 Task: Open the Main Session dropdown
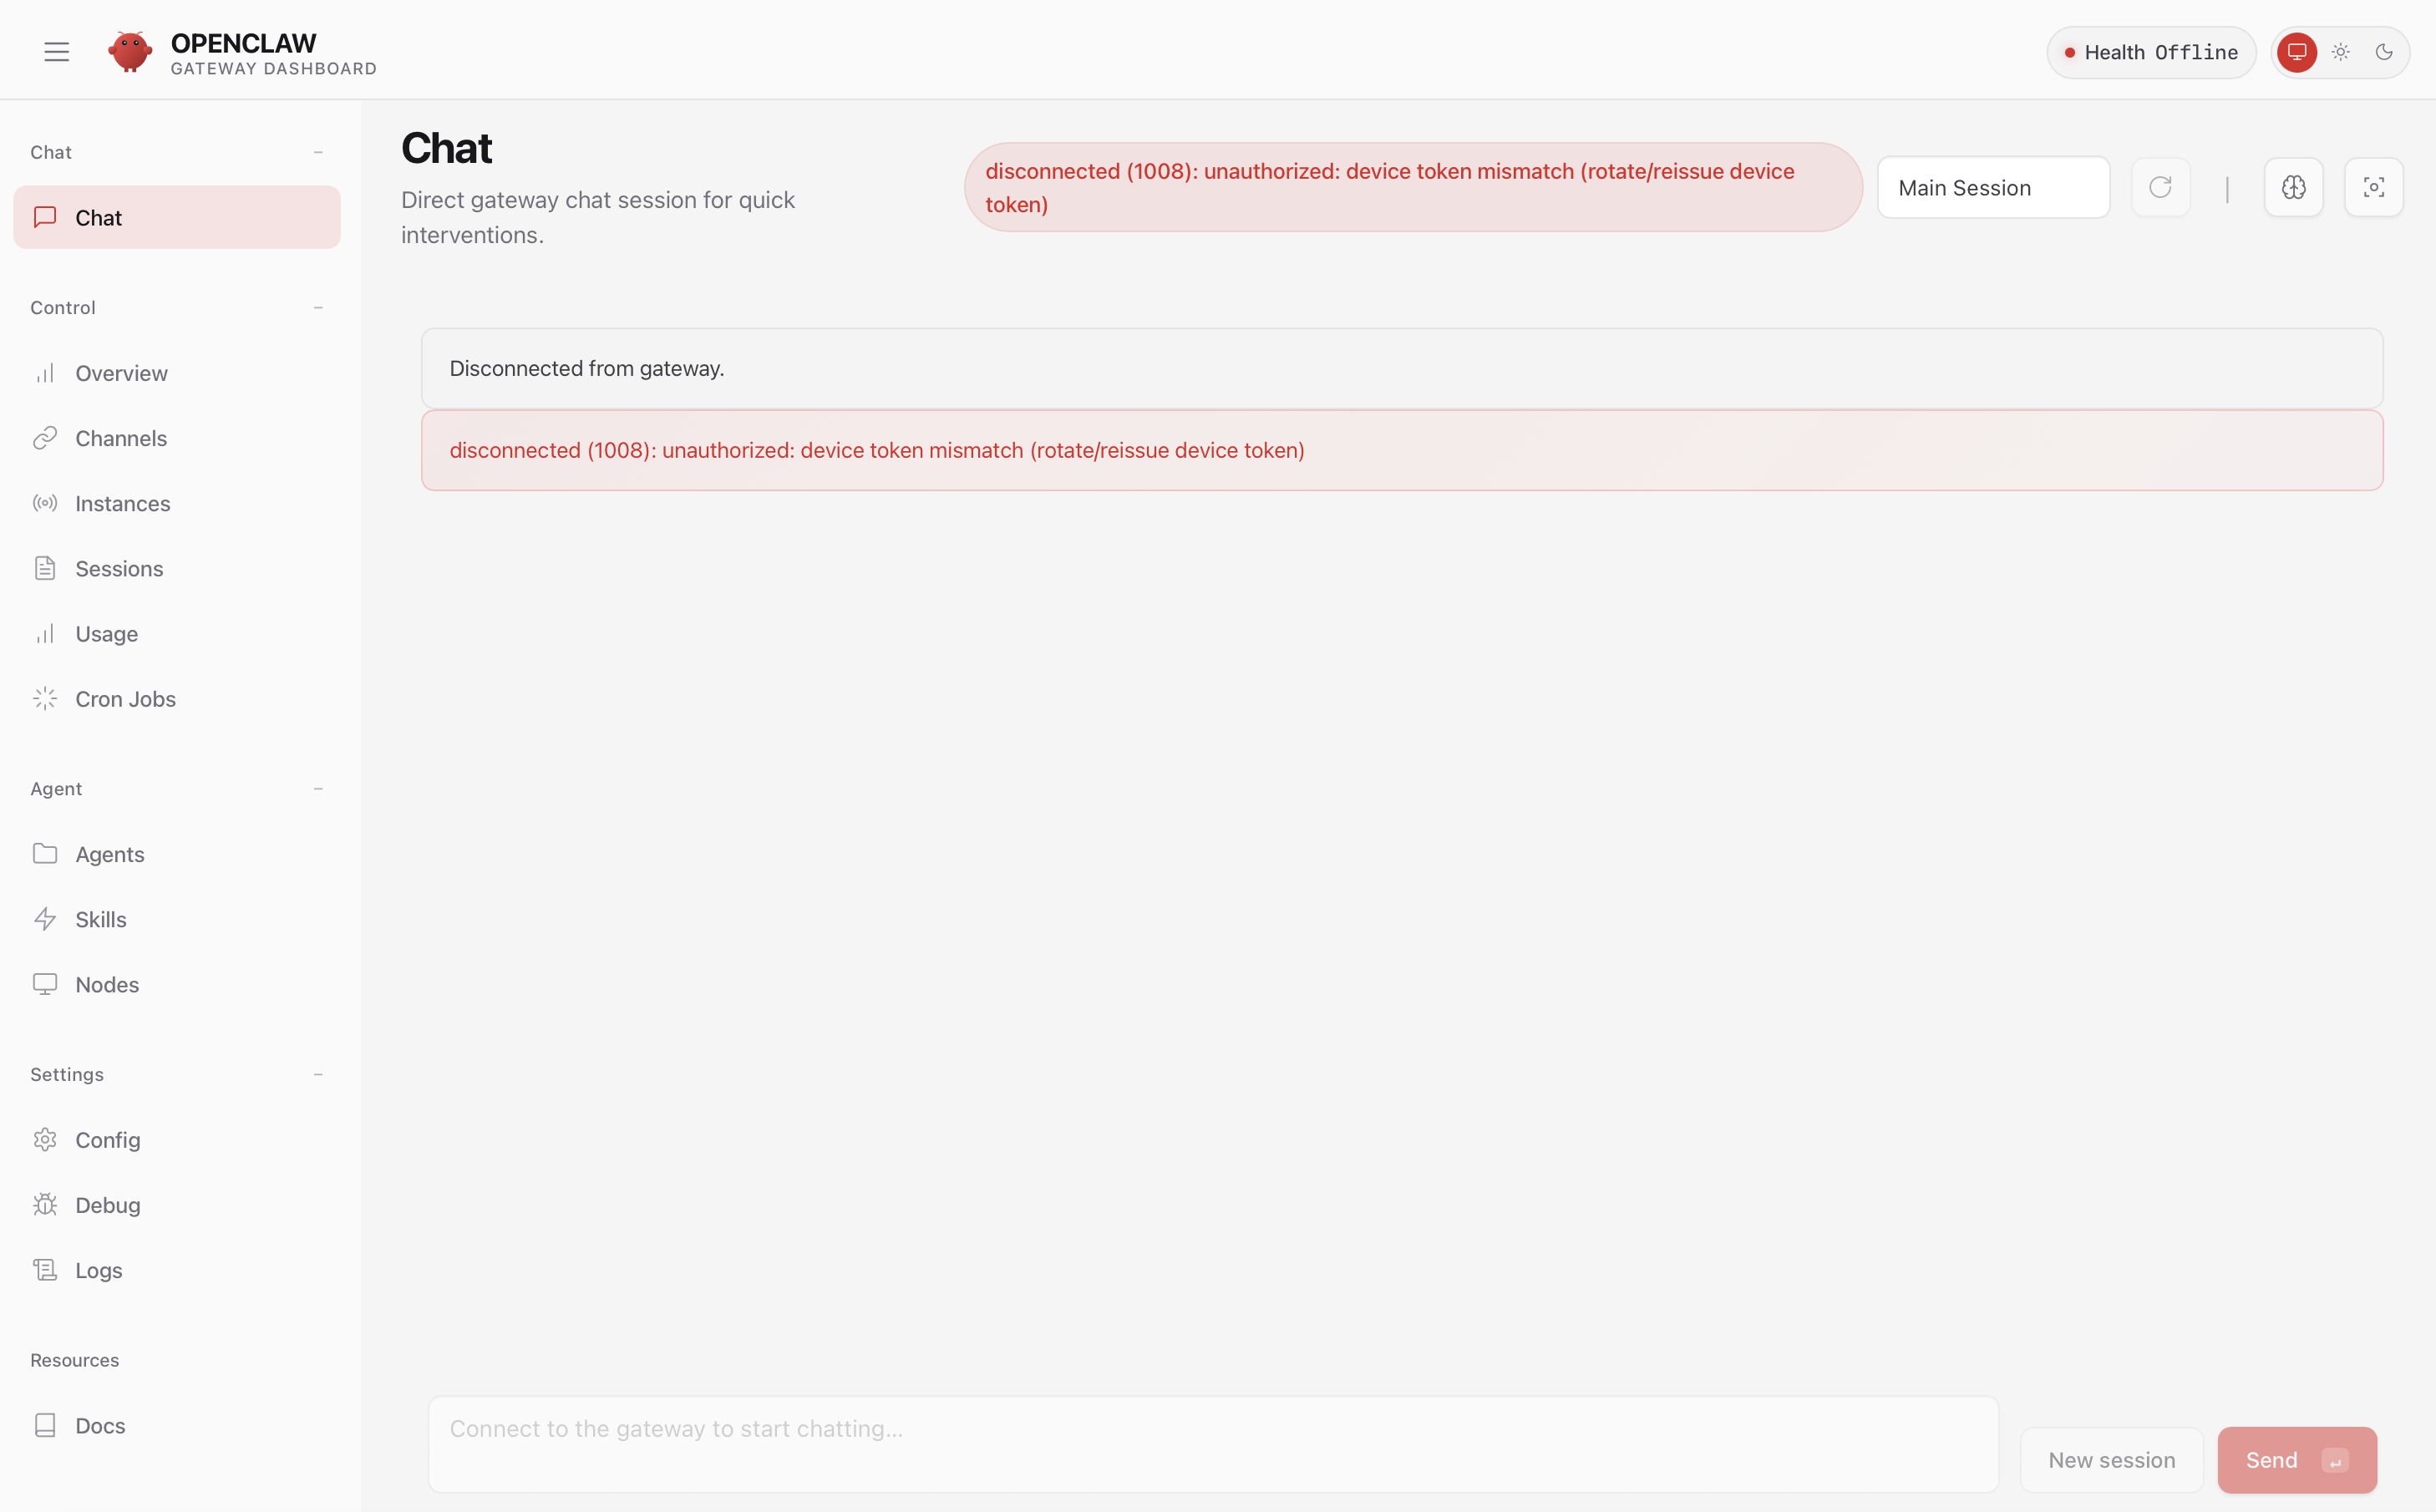(1992, 187)
